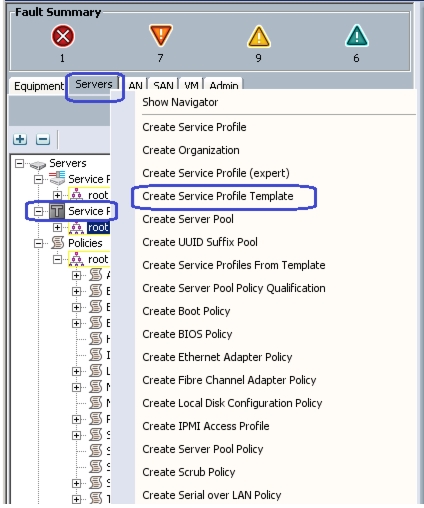This screenshot has height=508, width=424.
Task: Open the Admin tab
Action: point(224,86)
